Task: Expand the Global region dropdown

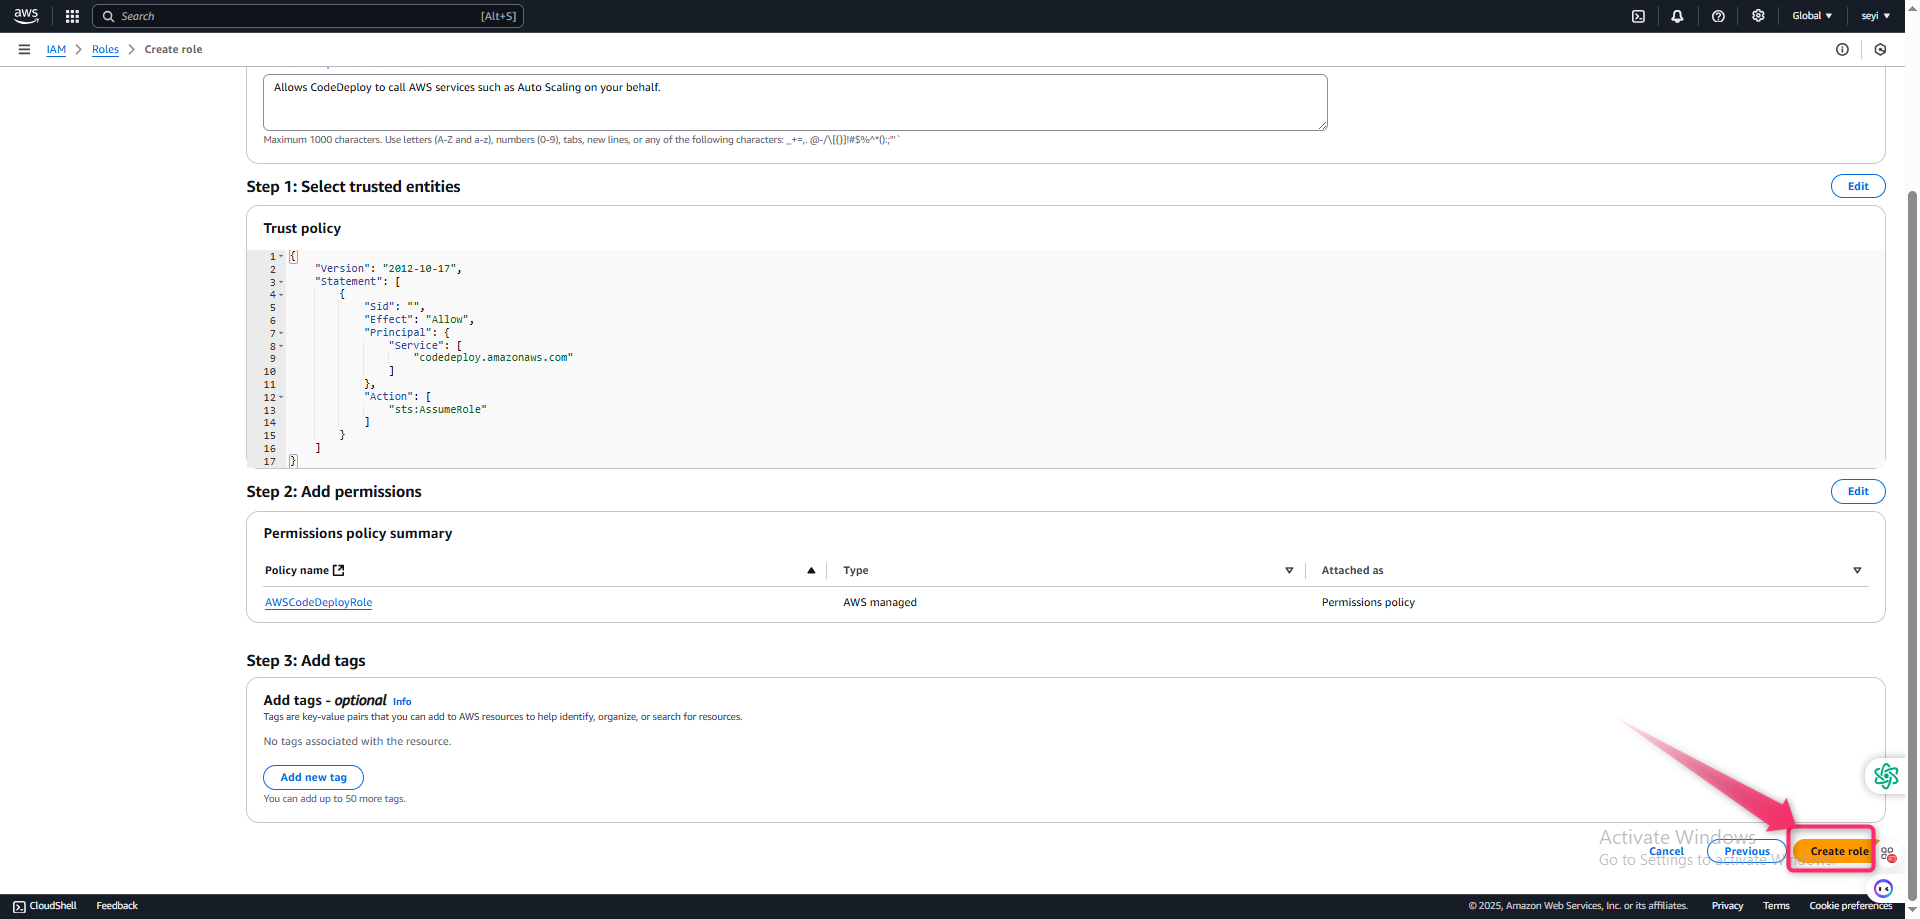Action: point(1812,16)
